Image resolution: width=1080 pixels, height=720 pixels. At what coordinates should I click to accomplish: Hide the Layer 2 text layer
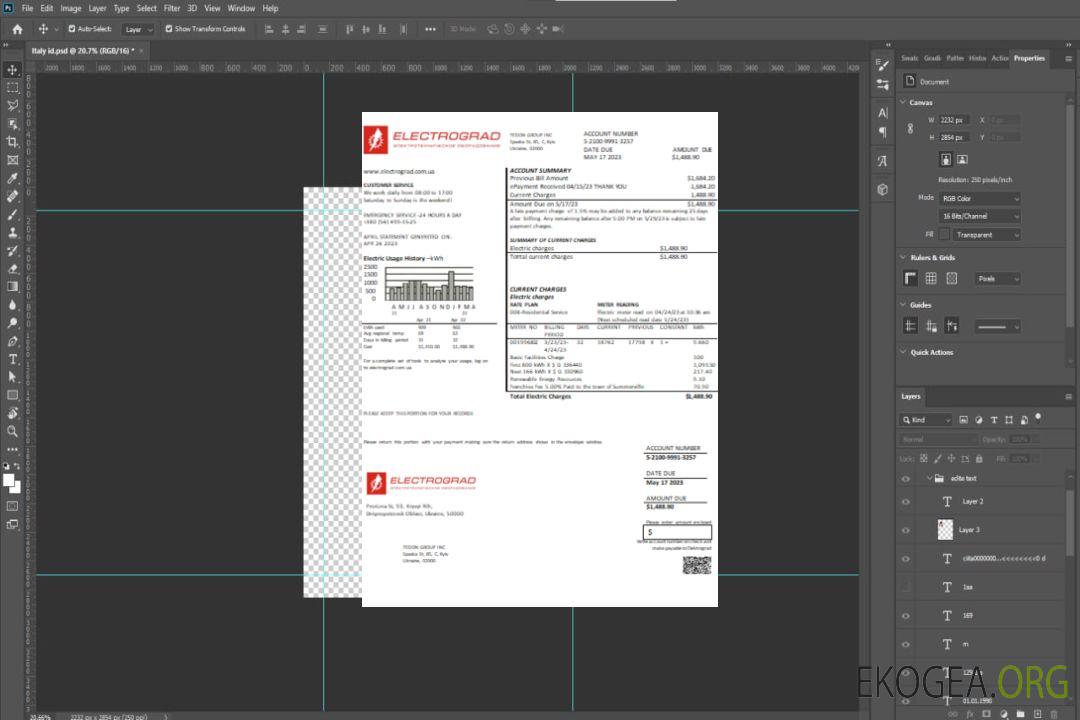[906, 501]
